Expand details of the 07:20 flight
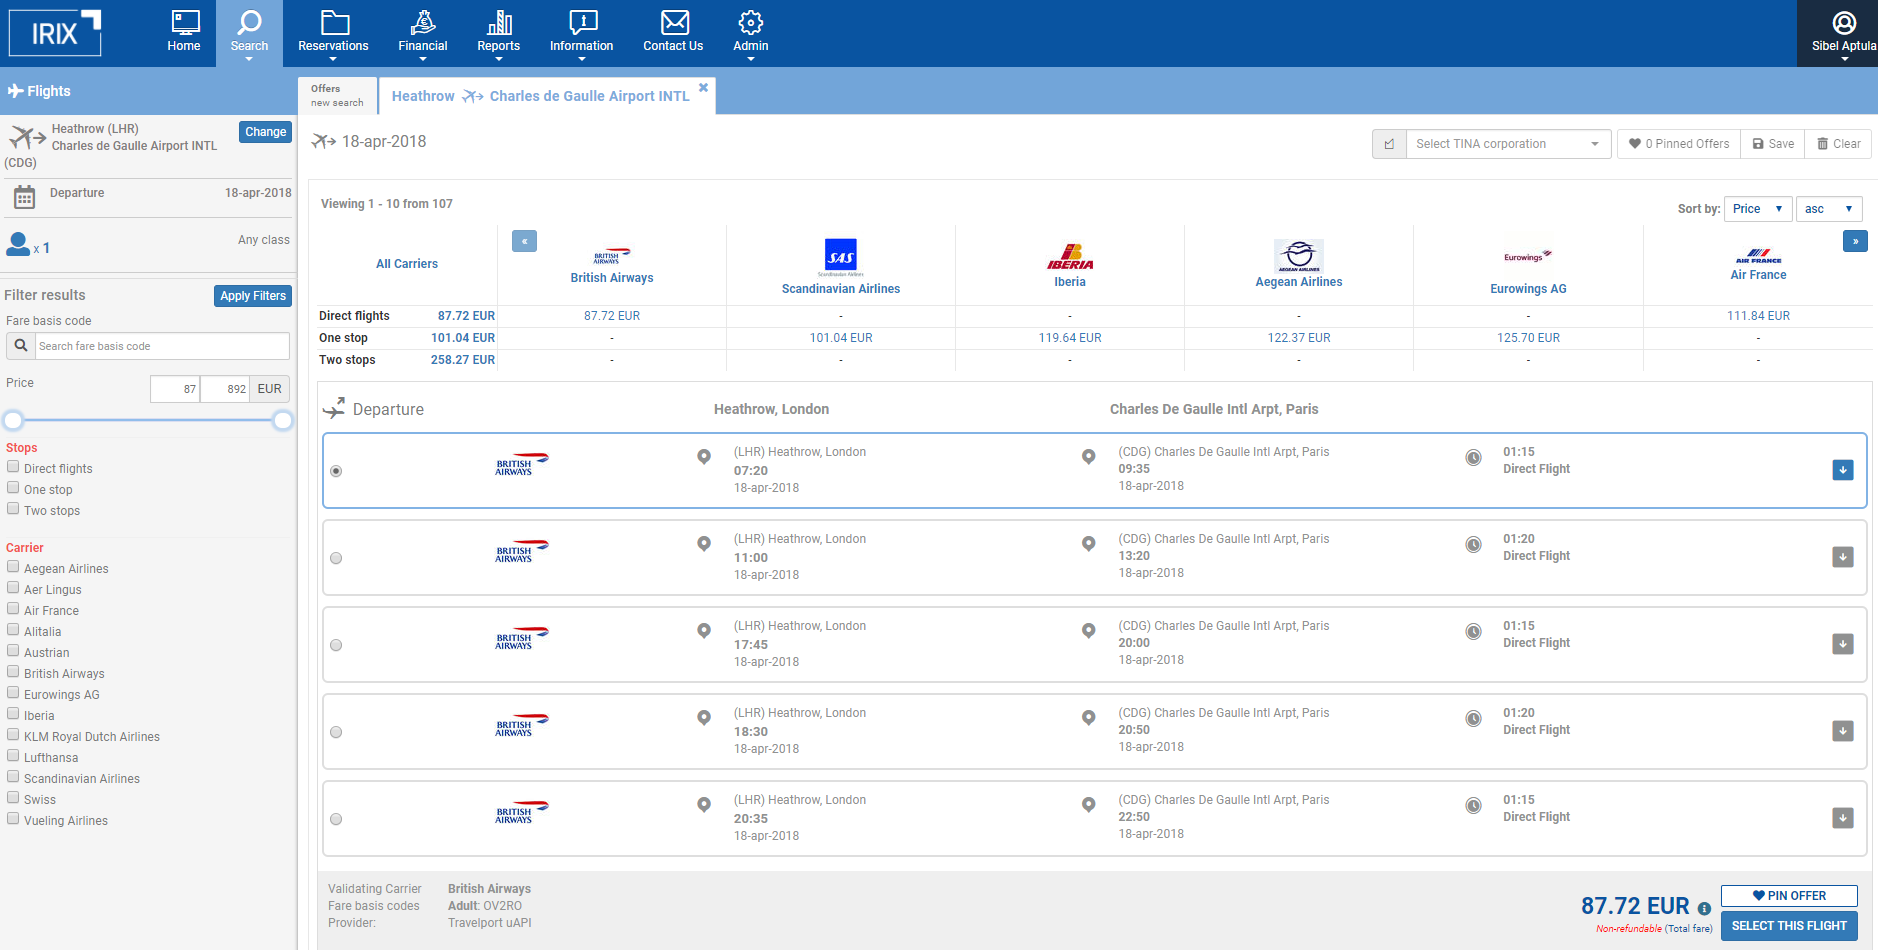 click(x=1842, y=470)
